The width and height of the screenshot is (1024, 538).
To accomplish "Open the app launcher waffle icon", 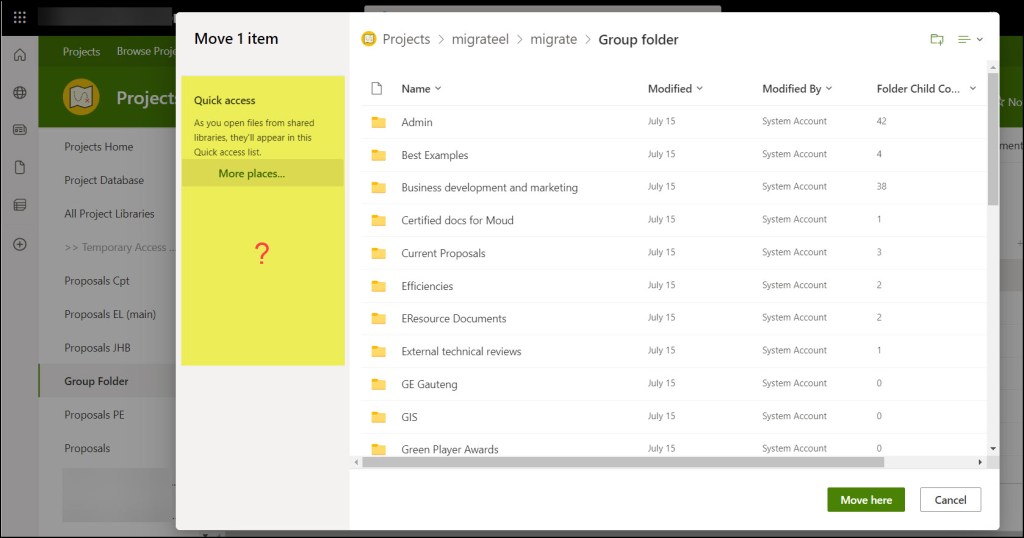I will (x=19, y=17).
